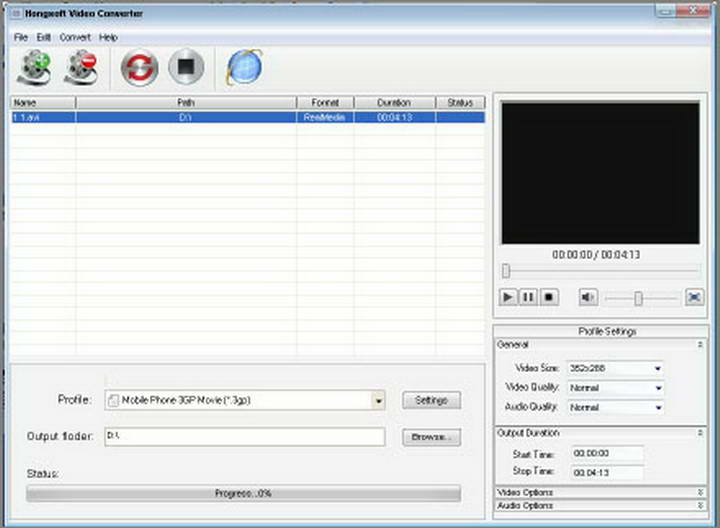Click the Add video file toolbar icon

(x=35, y=68)
